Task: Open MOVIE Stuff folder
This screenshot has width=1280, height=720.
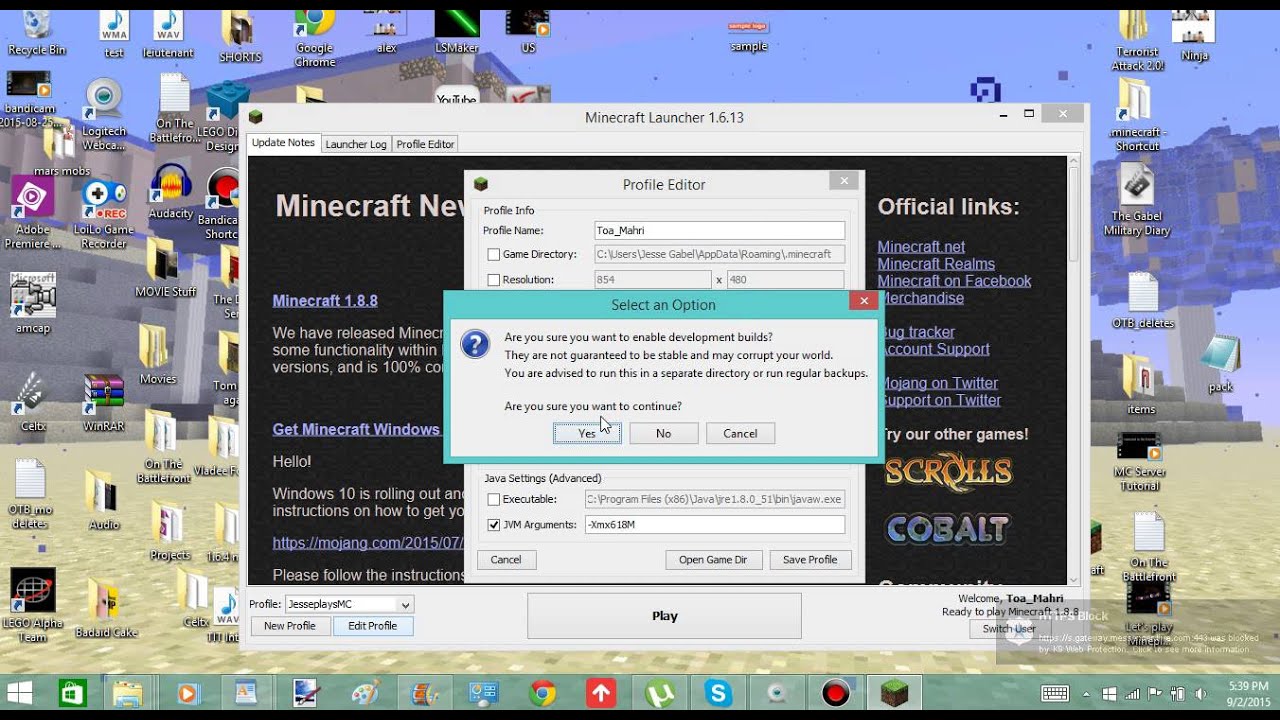Action: tap(165, 268)
